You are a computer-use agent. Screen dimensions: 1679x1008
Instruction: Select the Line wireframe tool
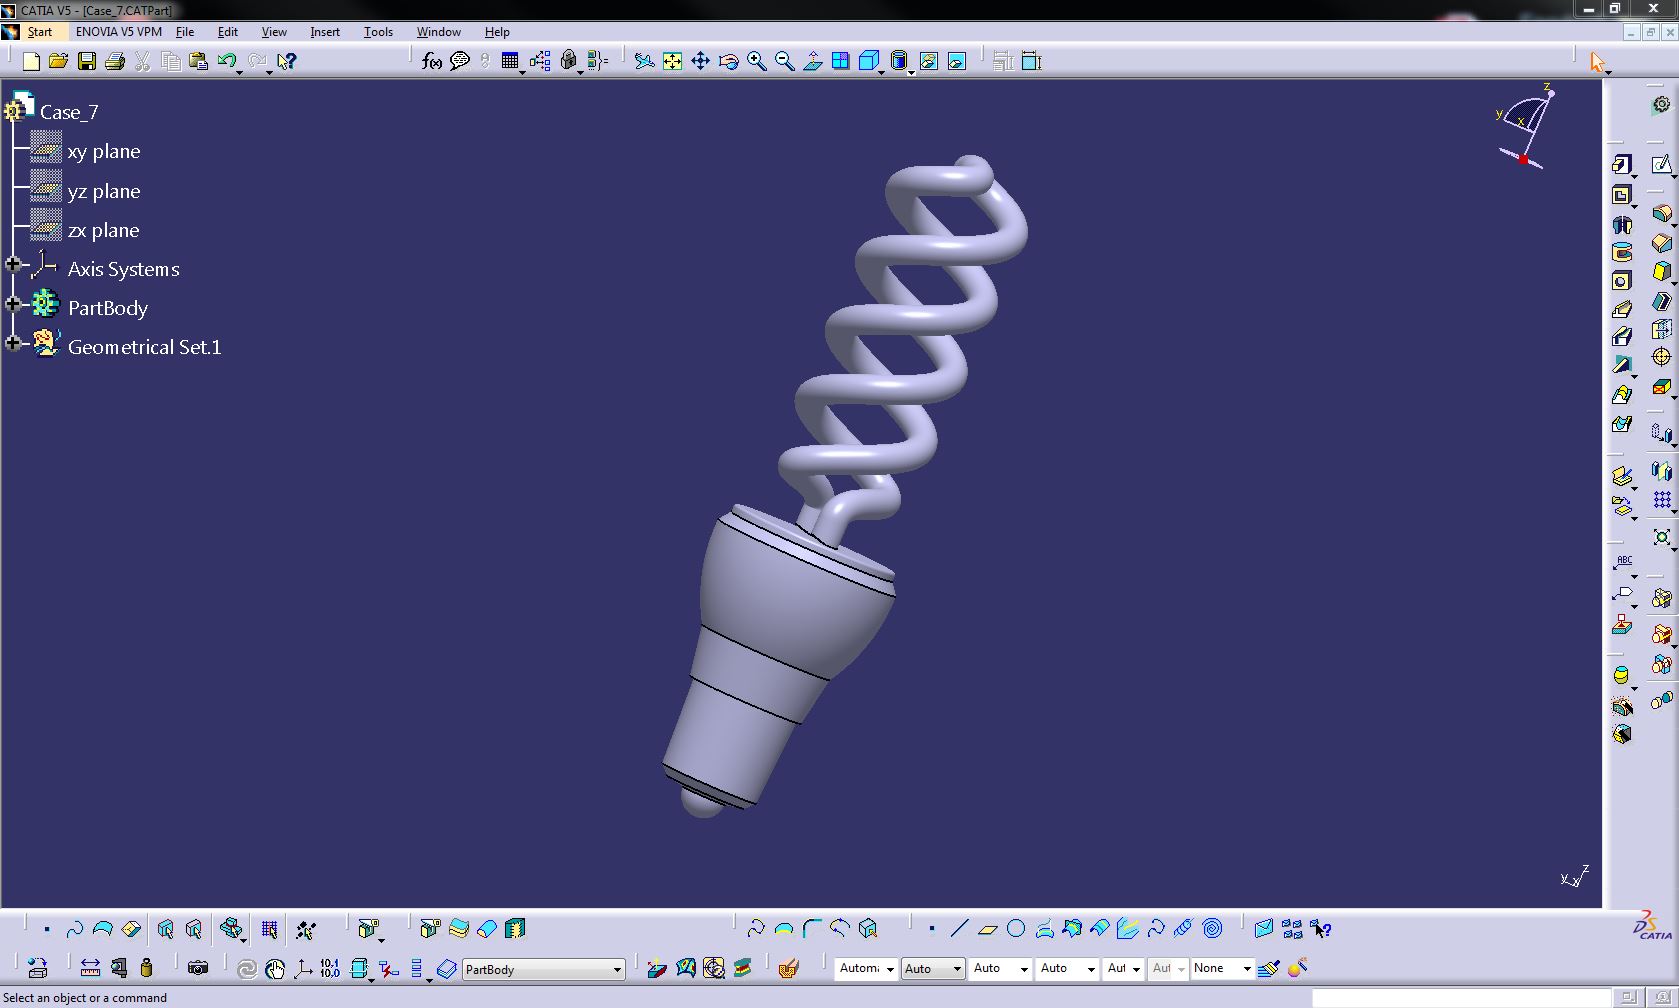(x=959, y=929)
